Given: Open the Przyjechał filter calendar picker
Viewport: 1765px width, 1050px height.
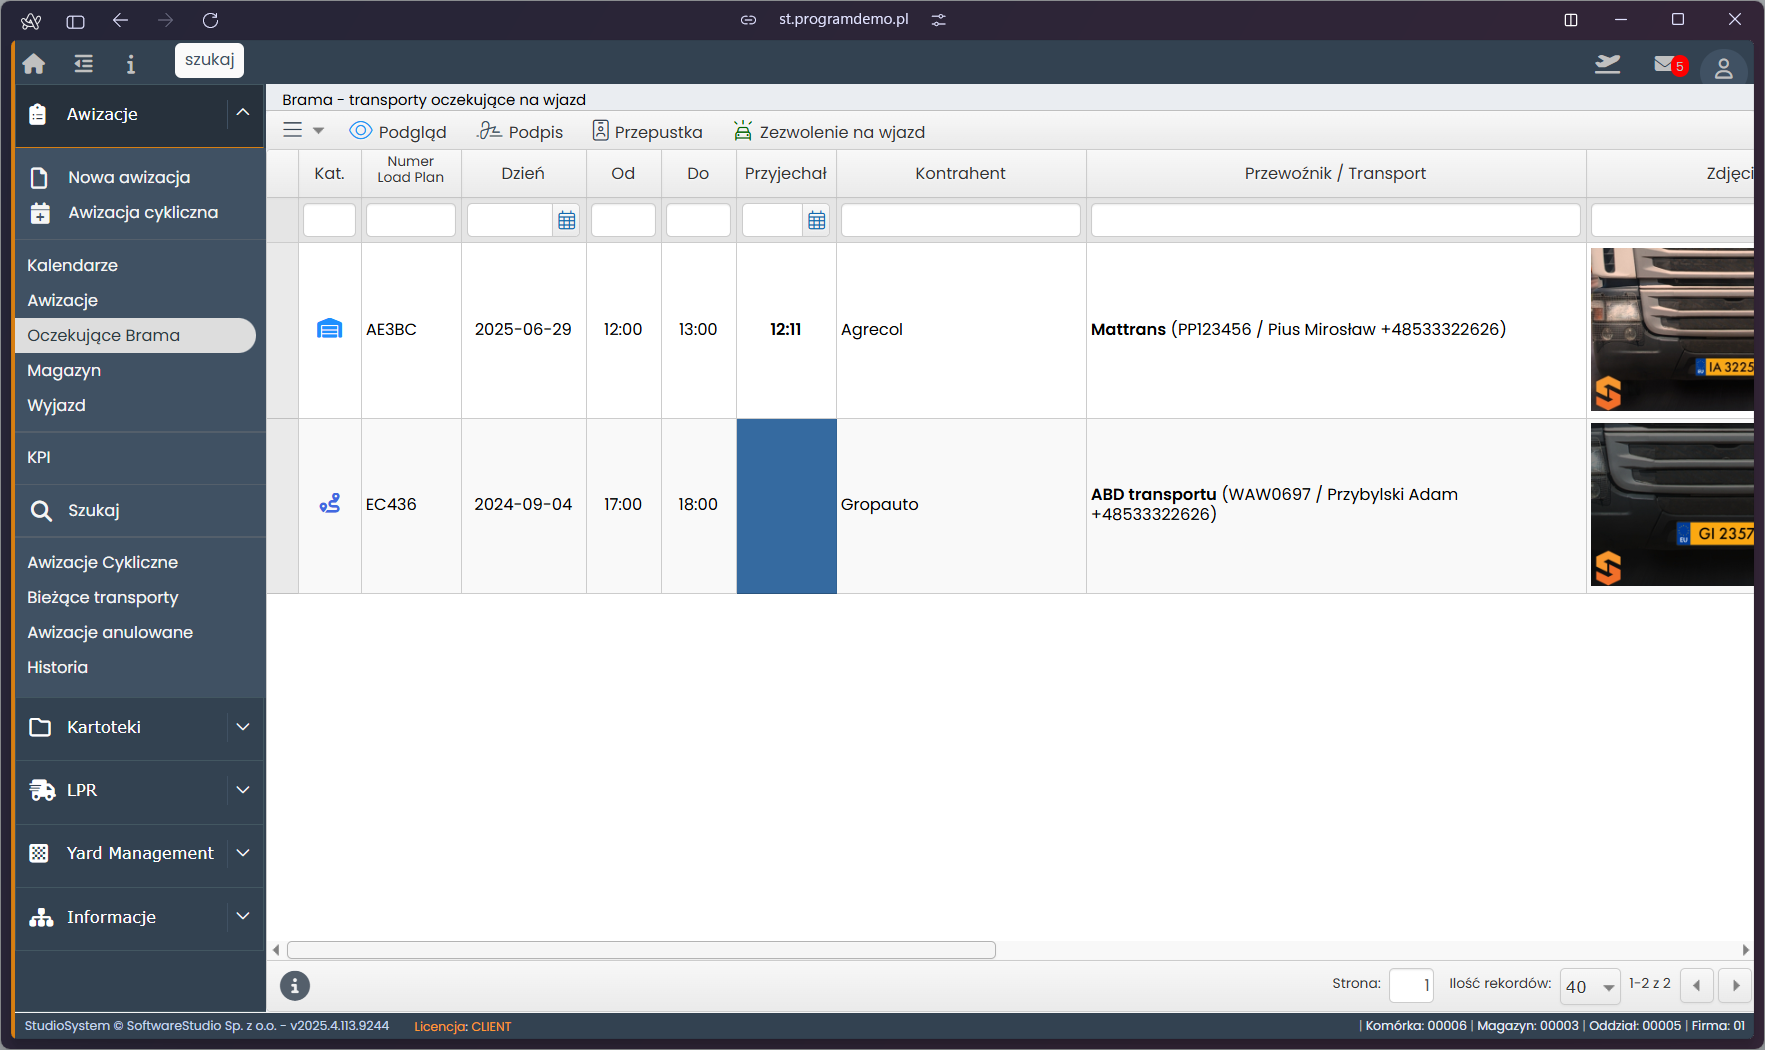Looking at the screenshot, I should [x=817, y=221].
